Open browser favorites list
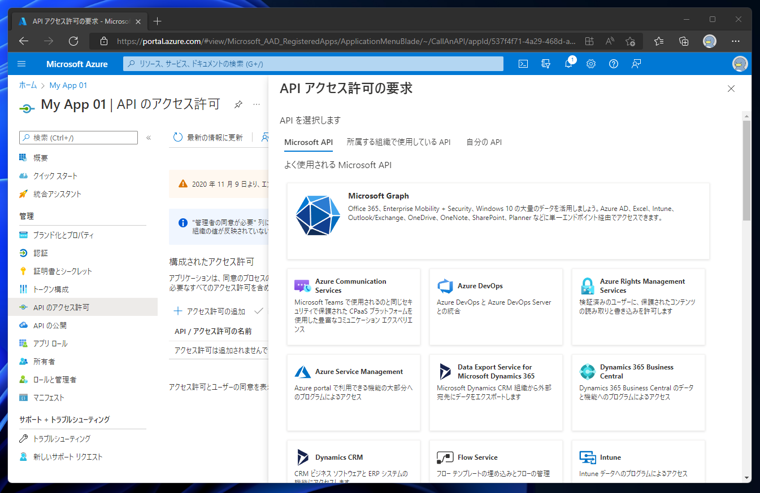This screenshot has width=760, height=493. (659, 42)
